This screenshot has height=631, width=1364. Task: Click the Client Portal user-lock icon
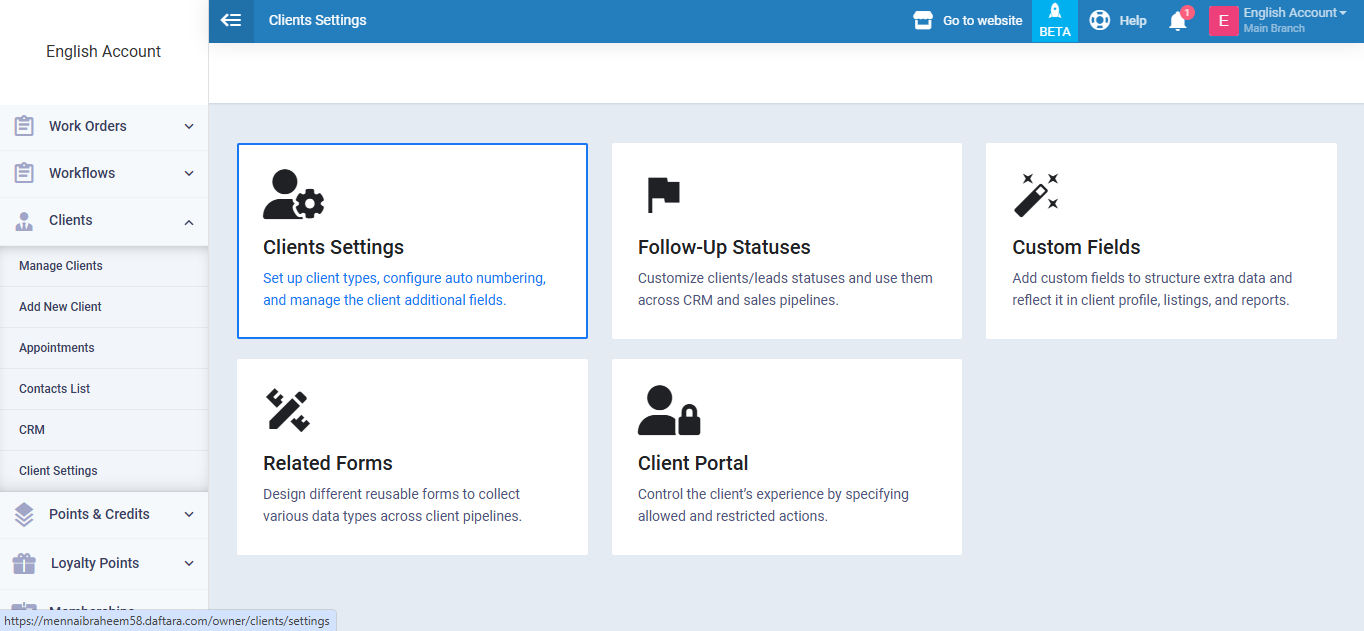point(668,410)
